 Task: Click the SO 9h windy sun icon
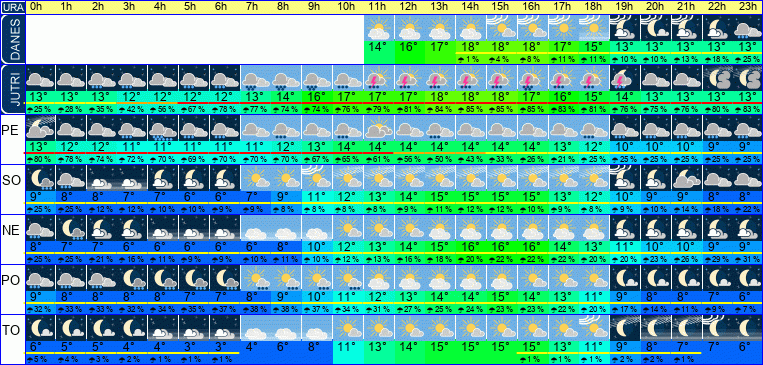[317, 178]
